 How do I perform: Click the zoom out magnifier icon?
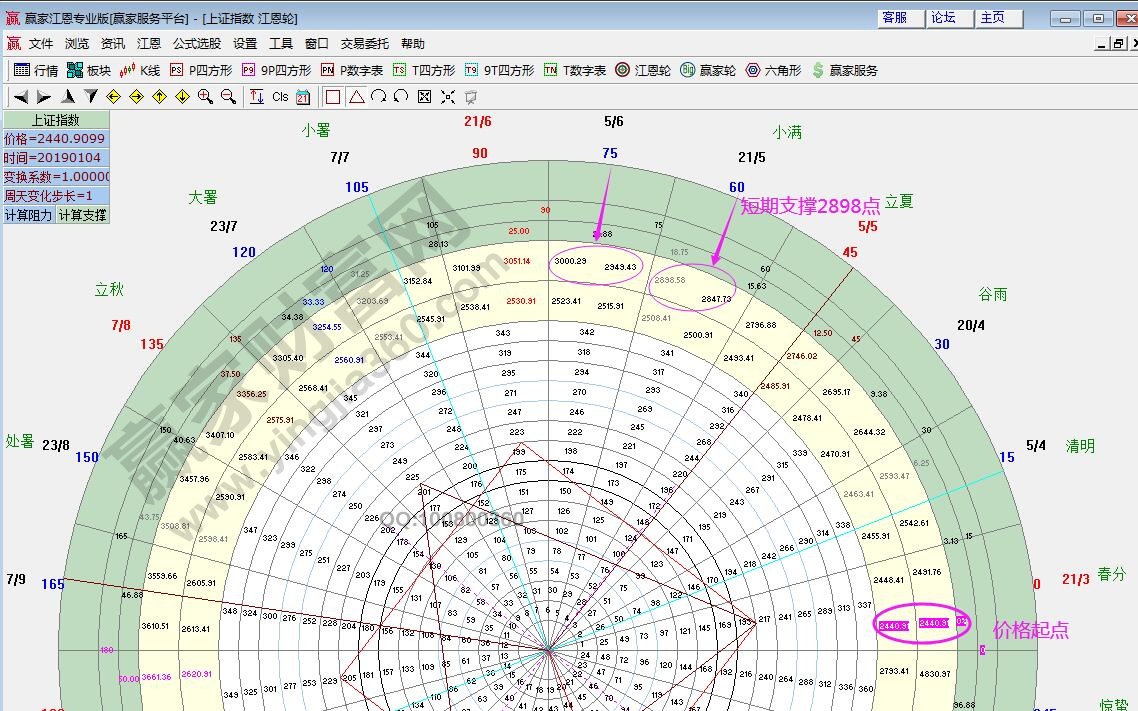228,97
